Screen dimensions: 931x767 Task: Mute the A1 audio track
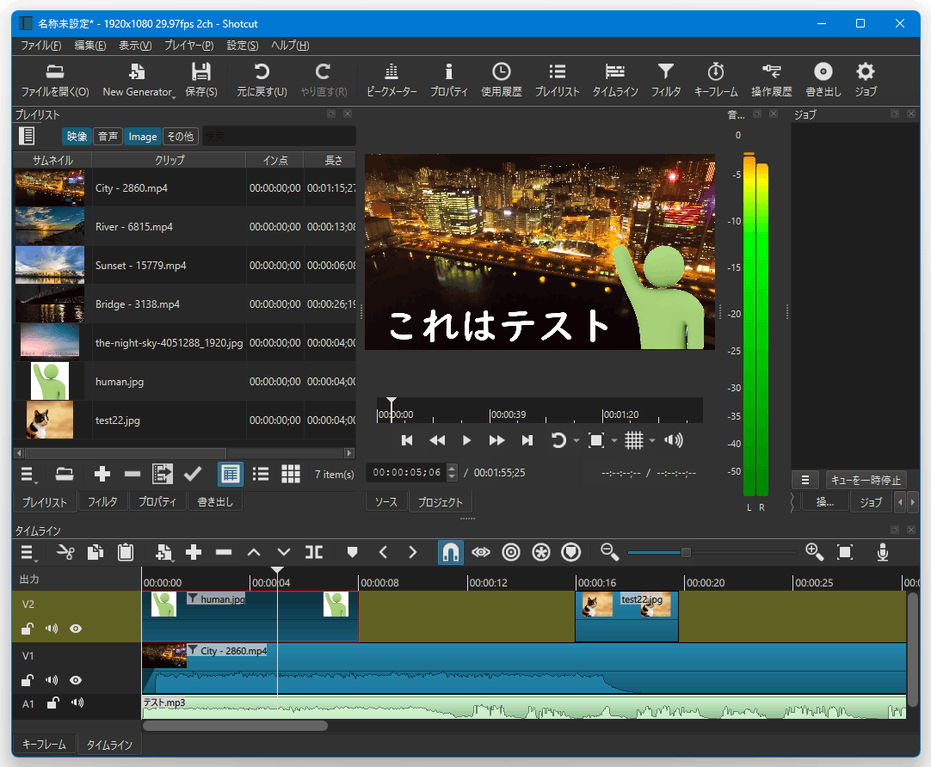click(x=78, y=703)
